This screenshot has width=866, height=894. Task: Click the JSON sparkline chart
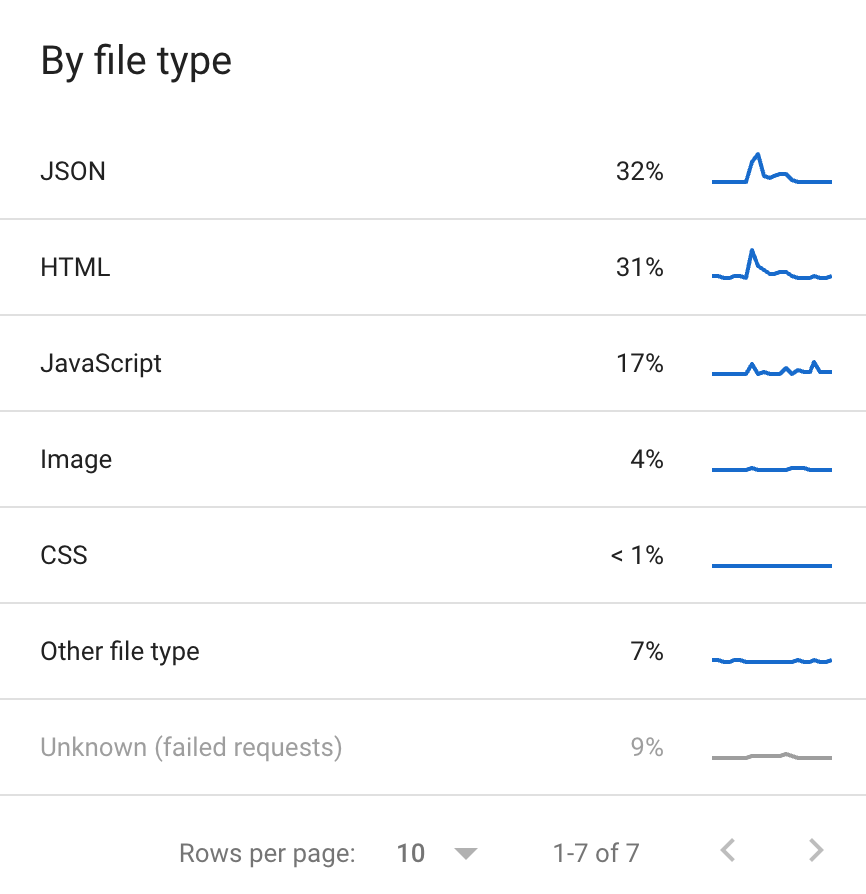pyautogui.click(x=771, y=170)
